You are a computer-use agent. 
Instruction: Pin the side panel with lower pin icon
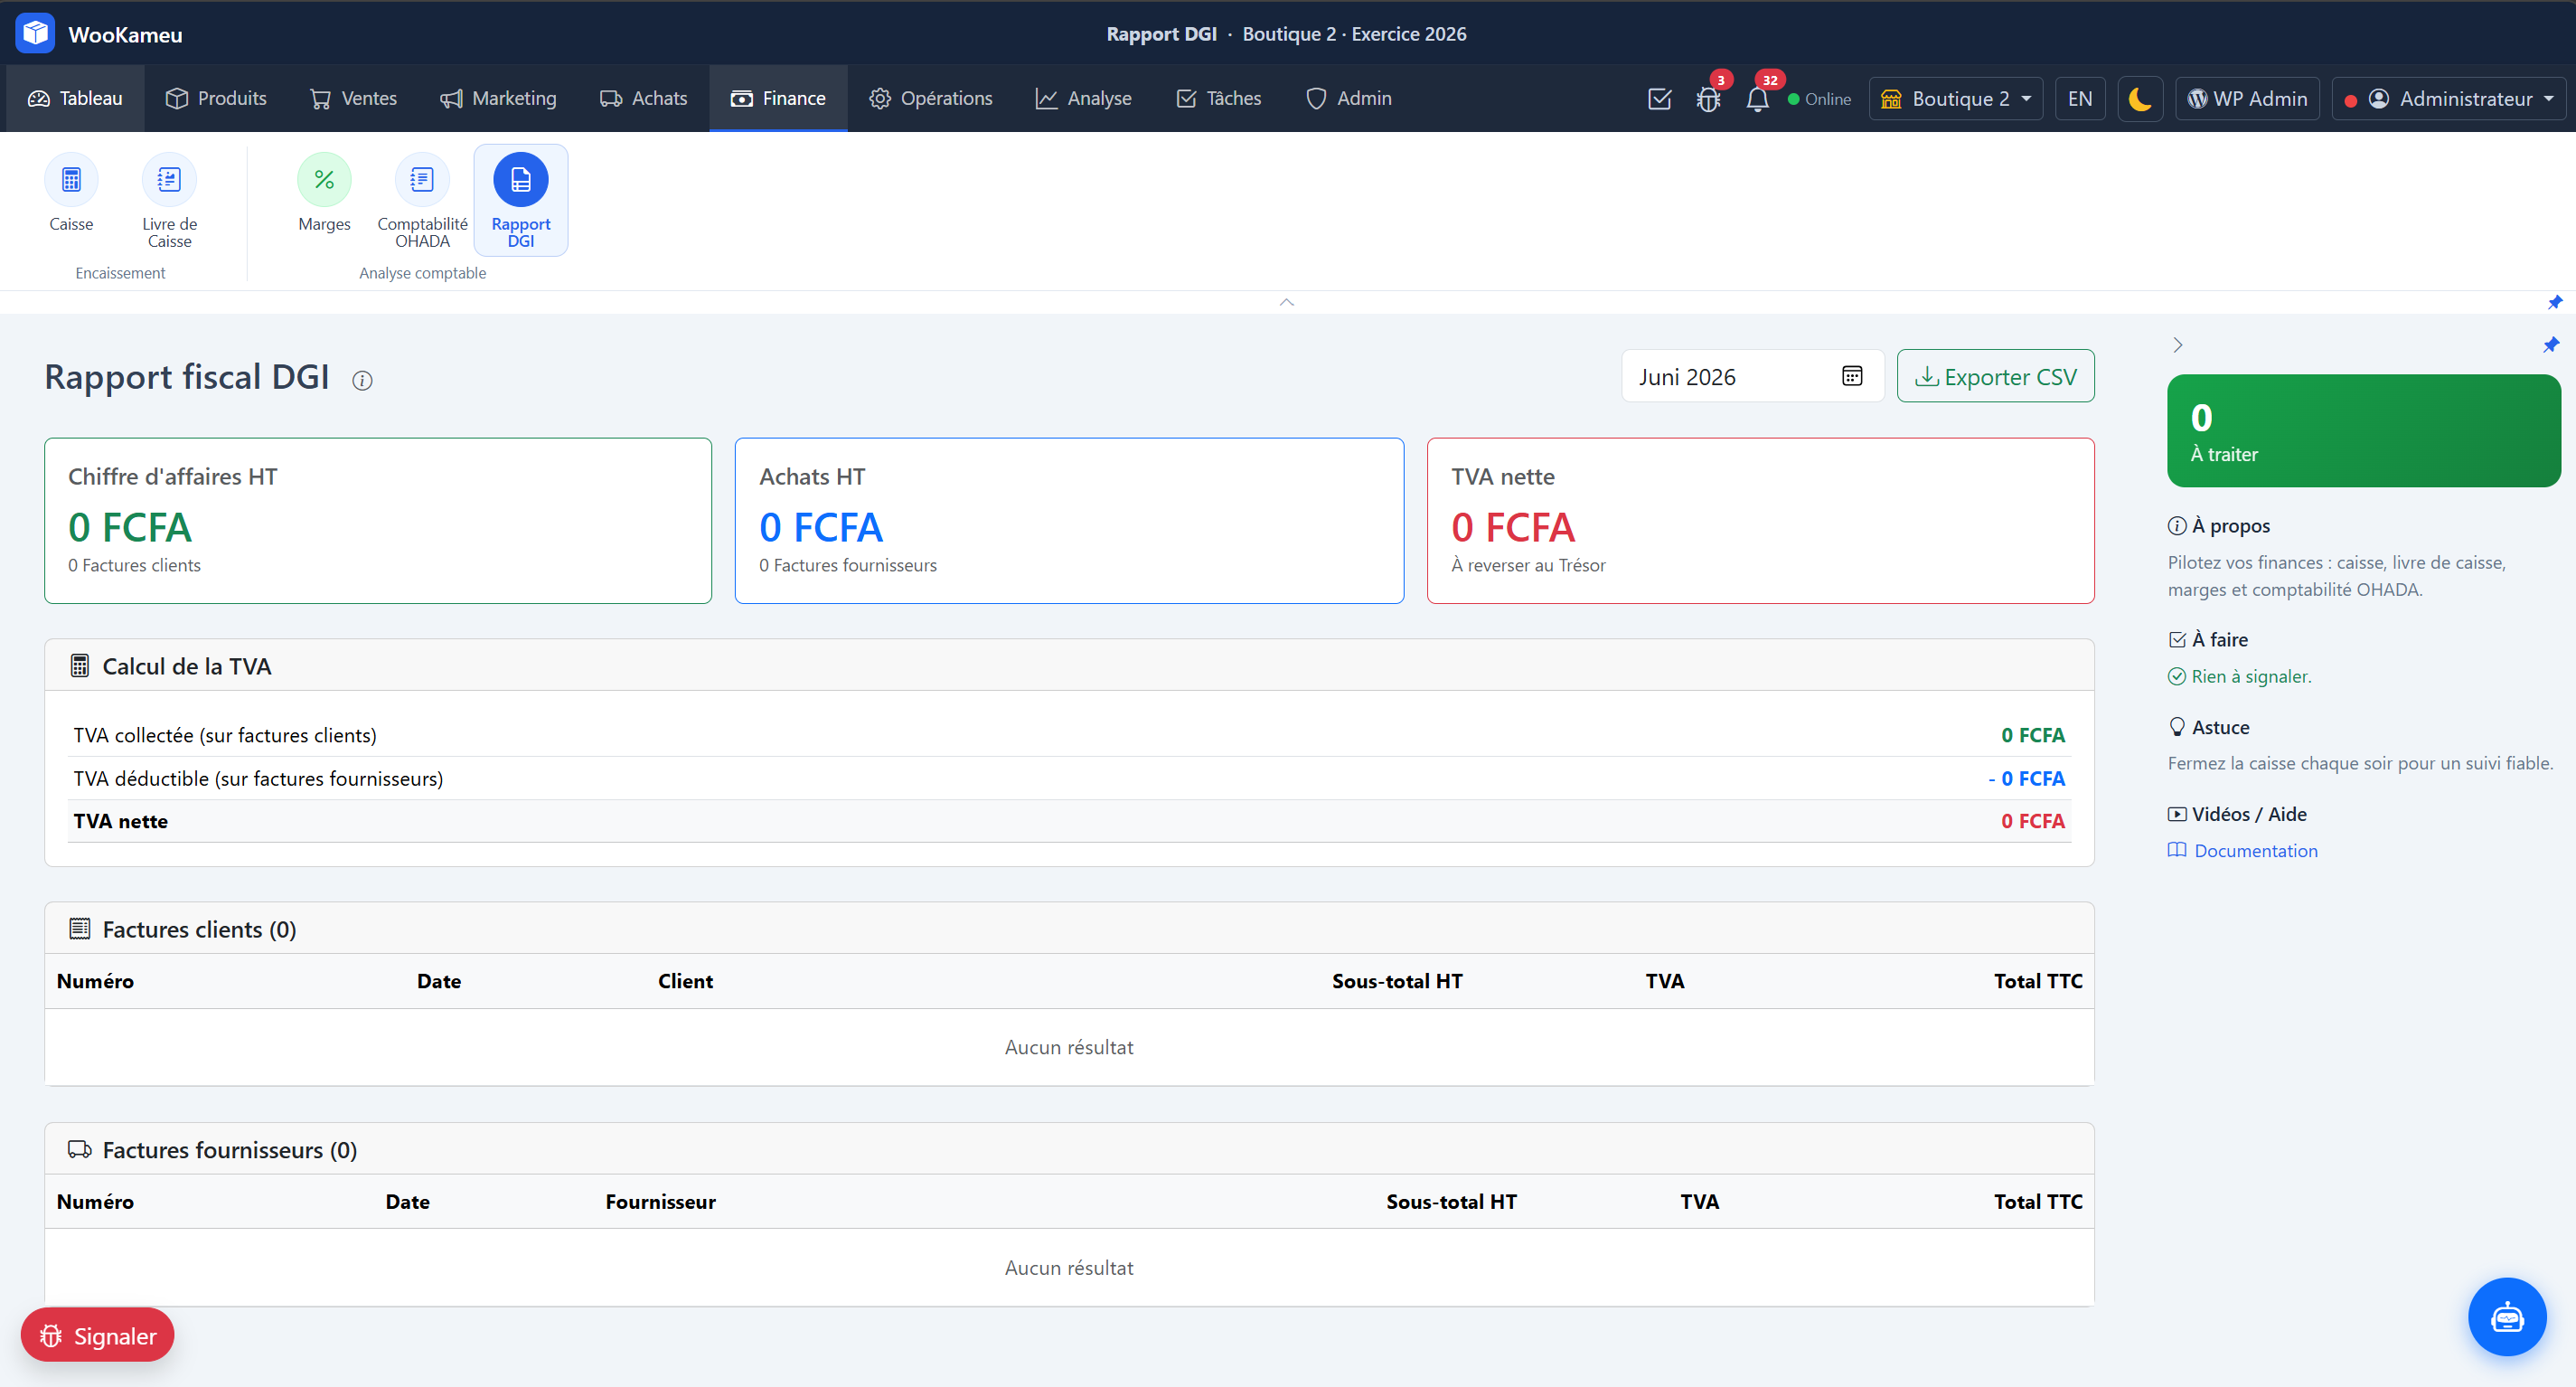click(x=2551, y=345)
